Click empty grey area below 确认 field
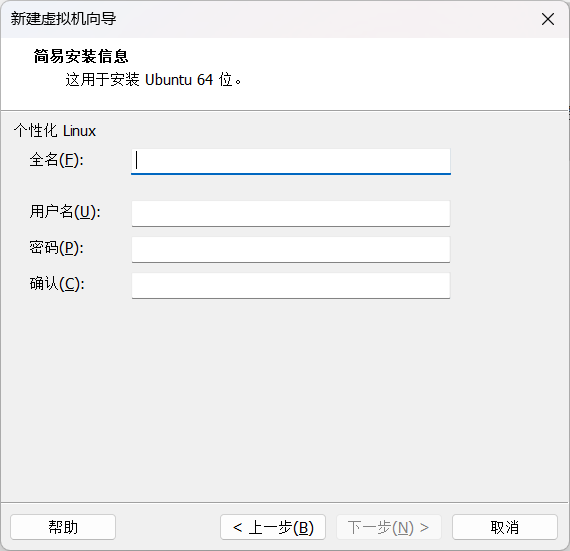The width and height of the screenshot is (570, 551). click(x=284, y=400)
